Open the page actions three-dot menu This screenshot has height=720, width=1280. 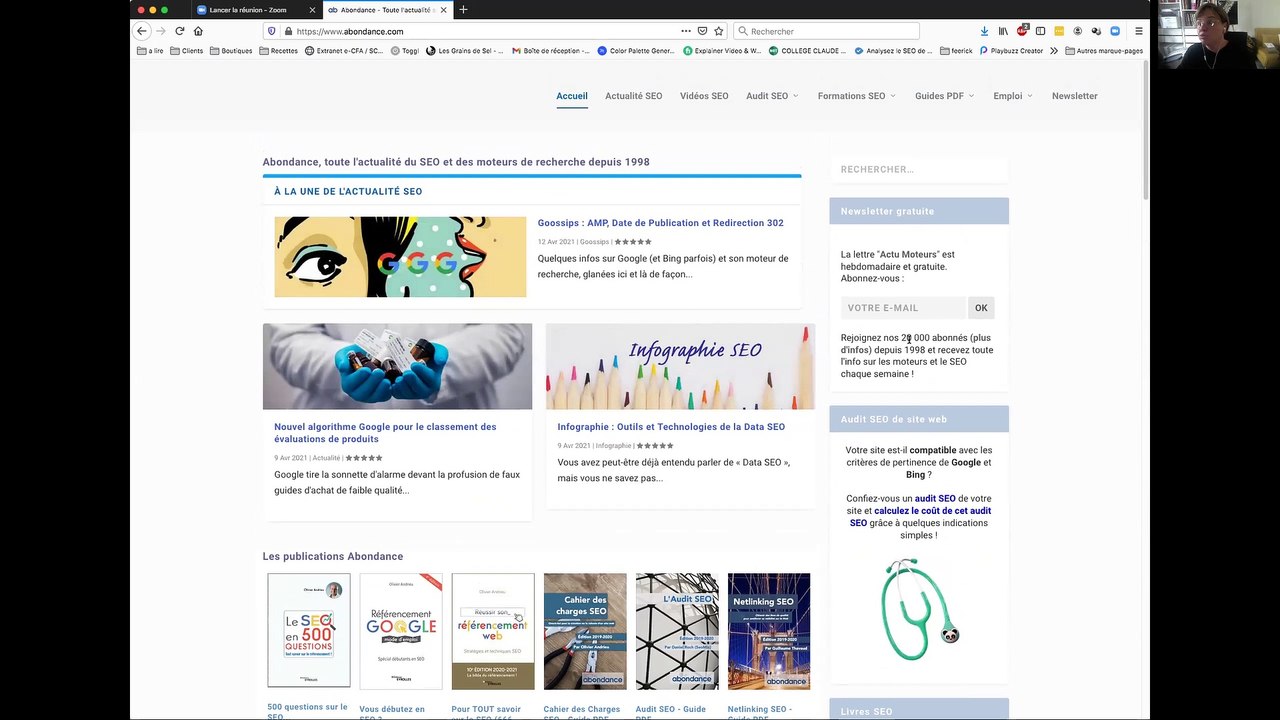pos(686,31)
